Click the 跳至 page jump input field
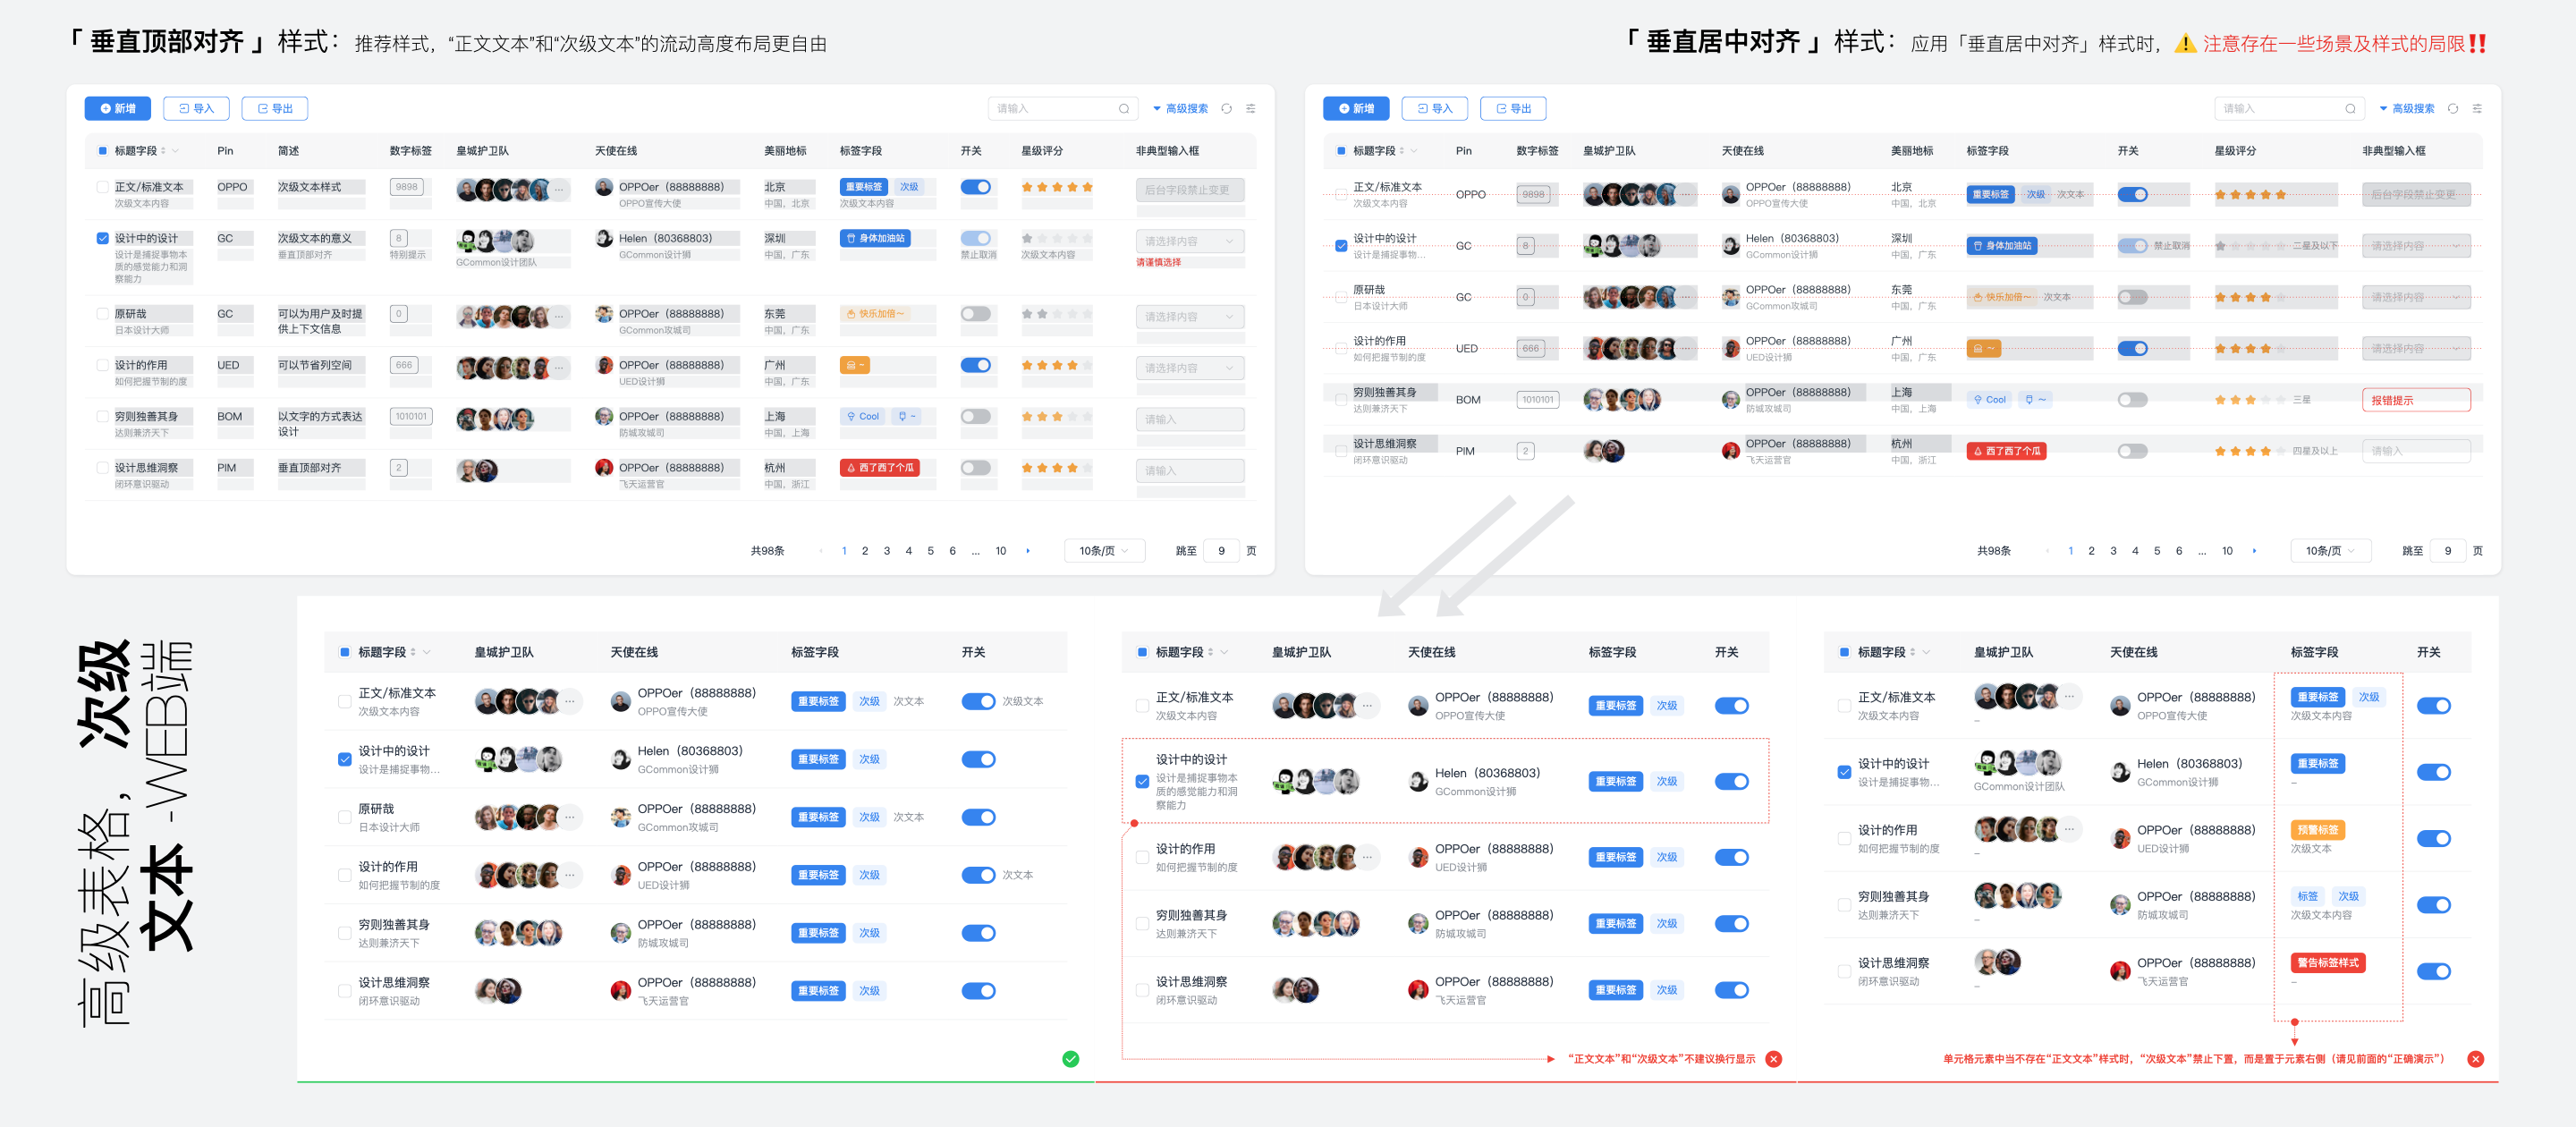Screen dimensions: 2576x1127 click(1221, 550)
